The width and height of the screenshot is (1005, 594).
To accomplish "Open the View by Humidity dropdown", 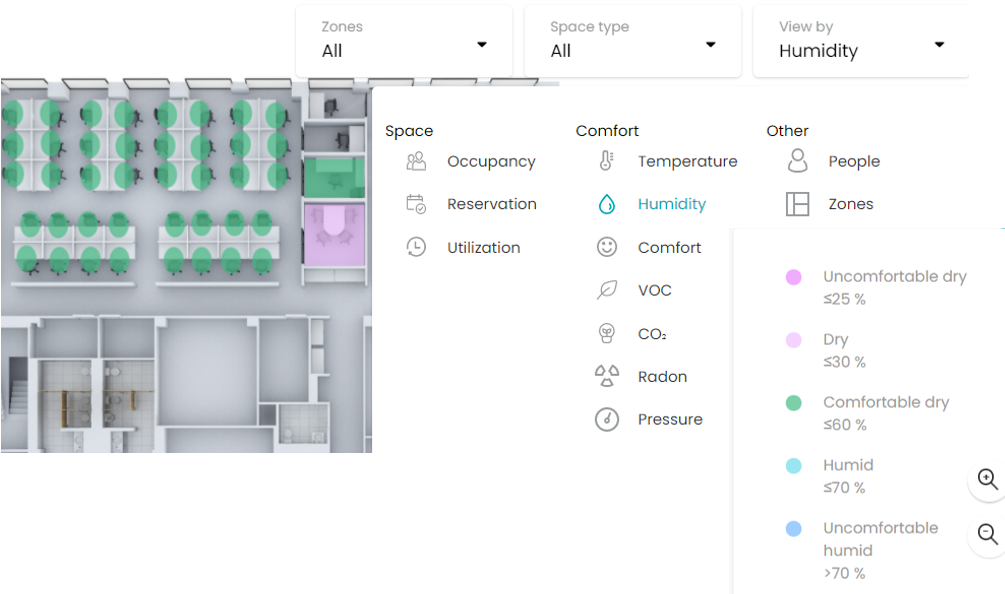I will (861, 41).
